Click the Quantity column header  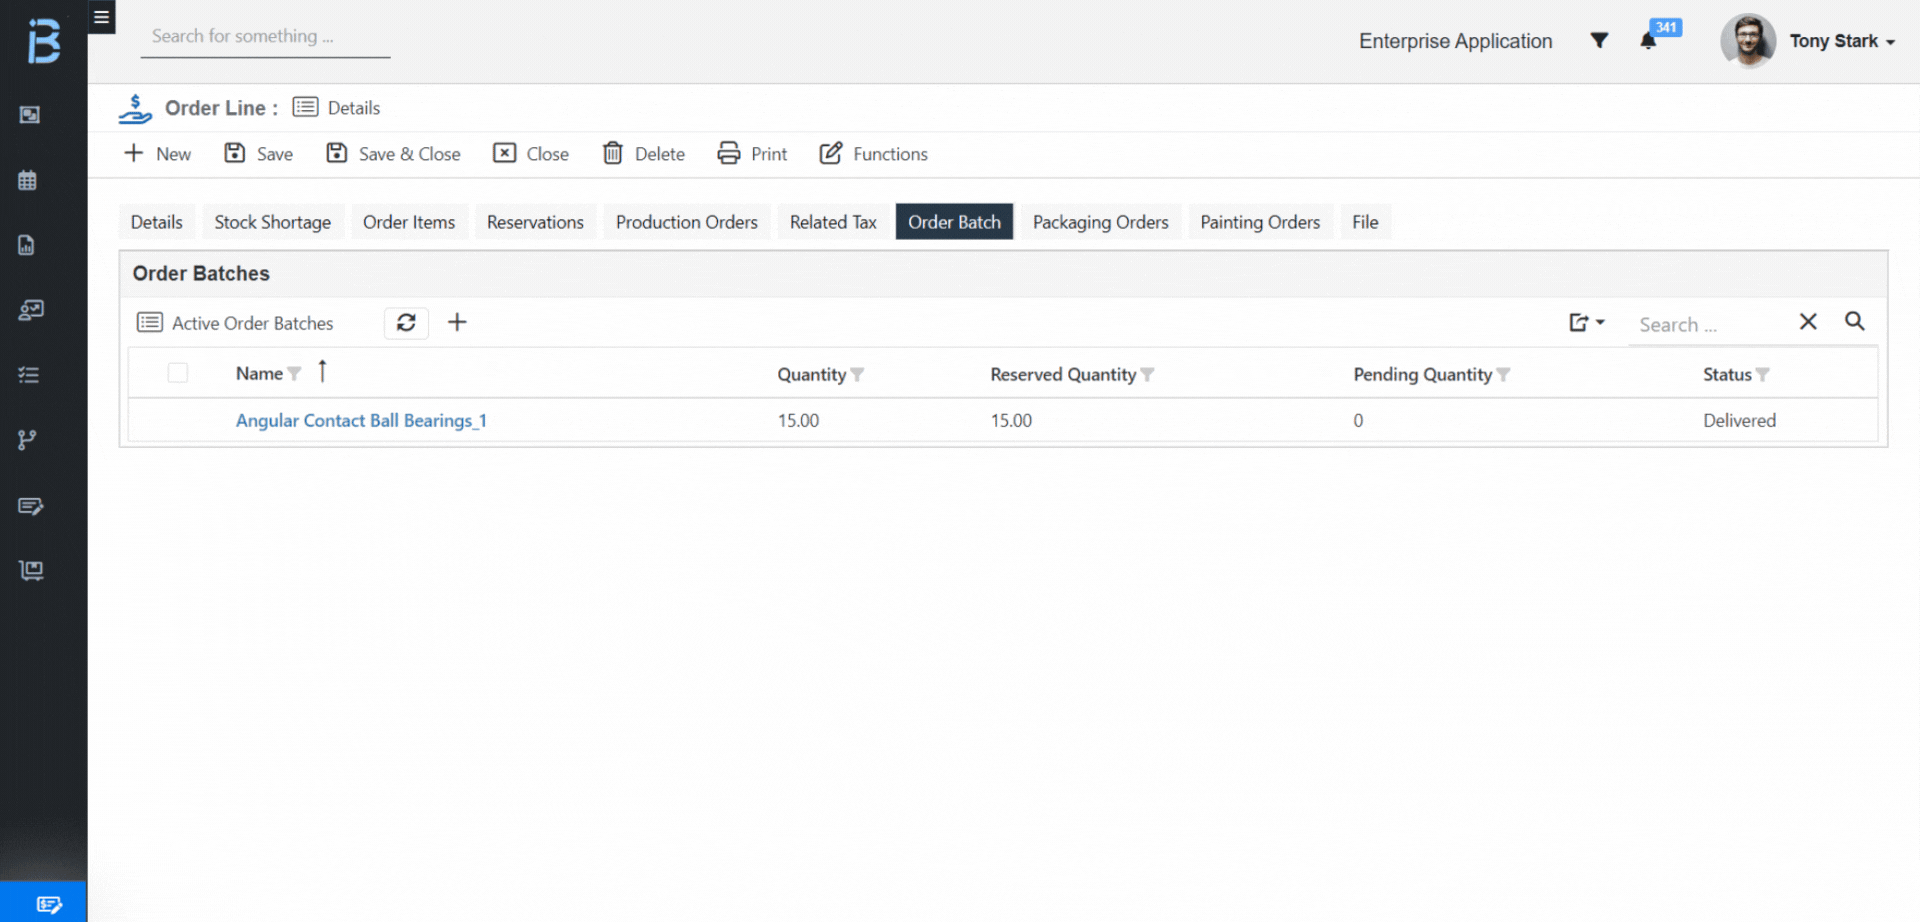click(x=811, y=375)
